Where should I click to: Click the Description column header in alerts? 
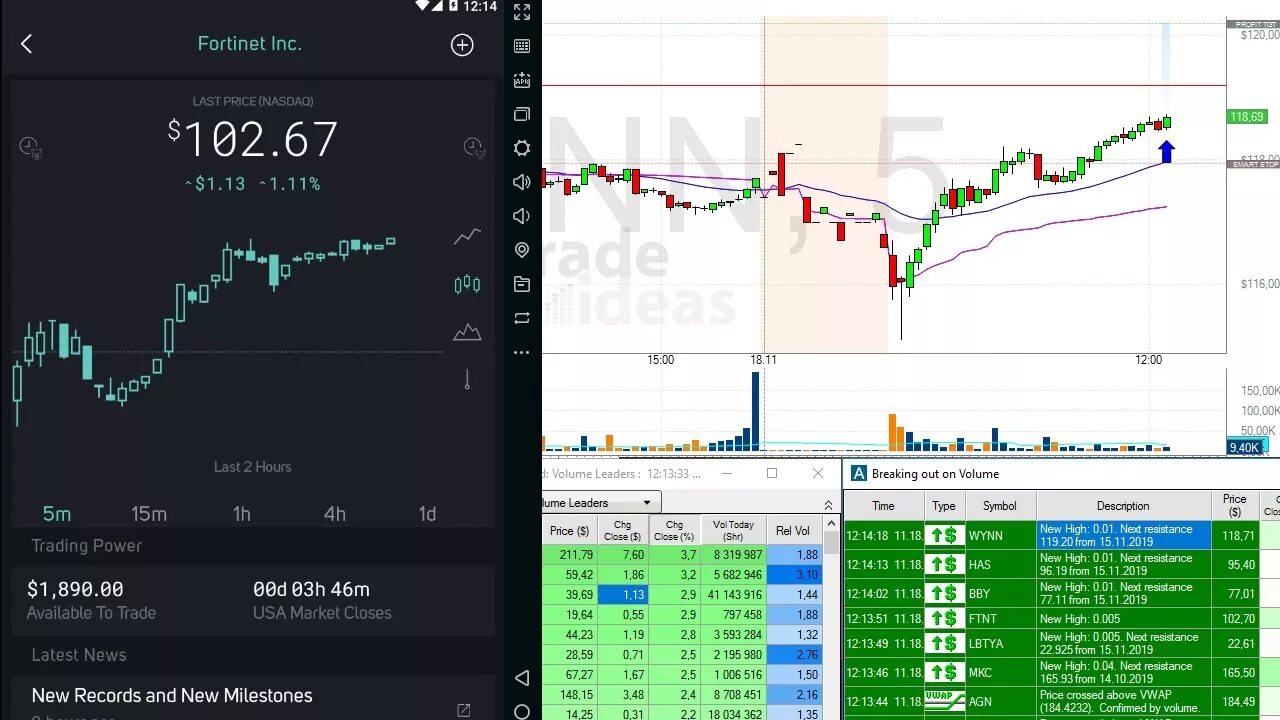tap(1123, 506)
